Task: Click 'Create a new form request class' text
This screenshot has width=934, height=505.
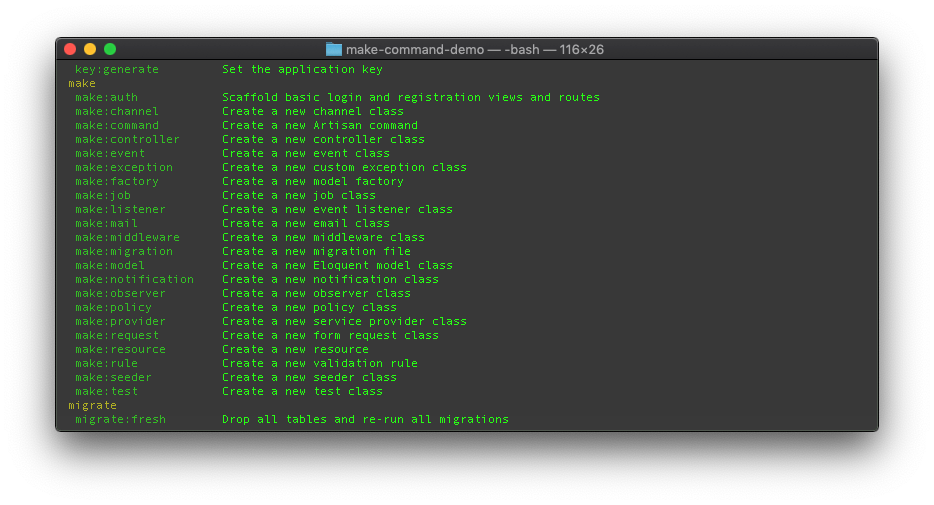Action: 331,335
